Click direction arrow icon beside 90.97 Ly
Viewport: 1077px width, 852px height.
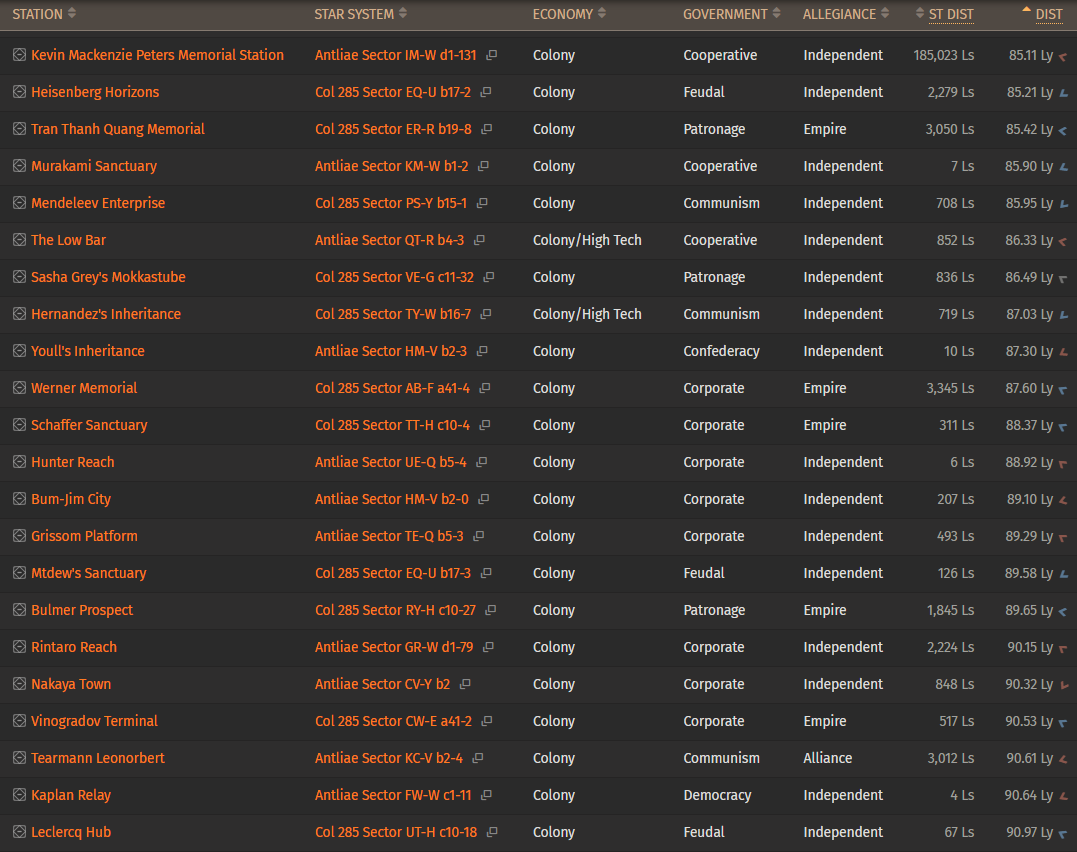pos(1063,833)
